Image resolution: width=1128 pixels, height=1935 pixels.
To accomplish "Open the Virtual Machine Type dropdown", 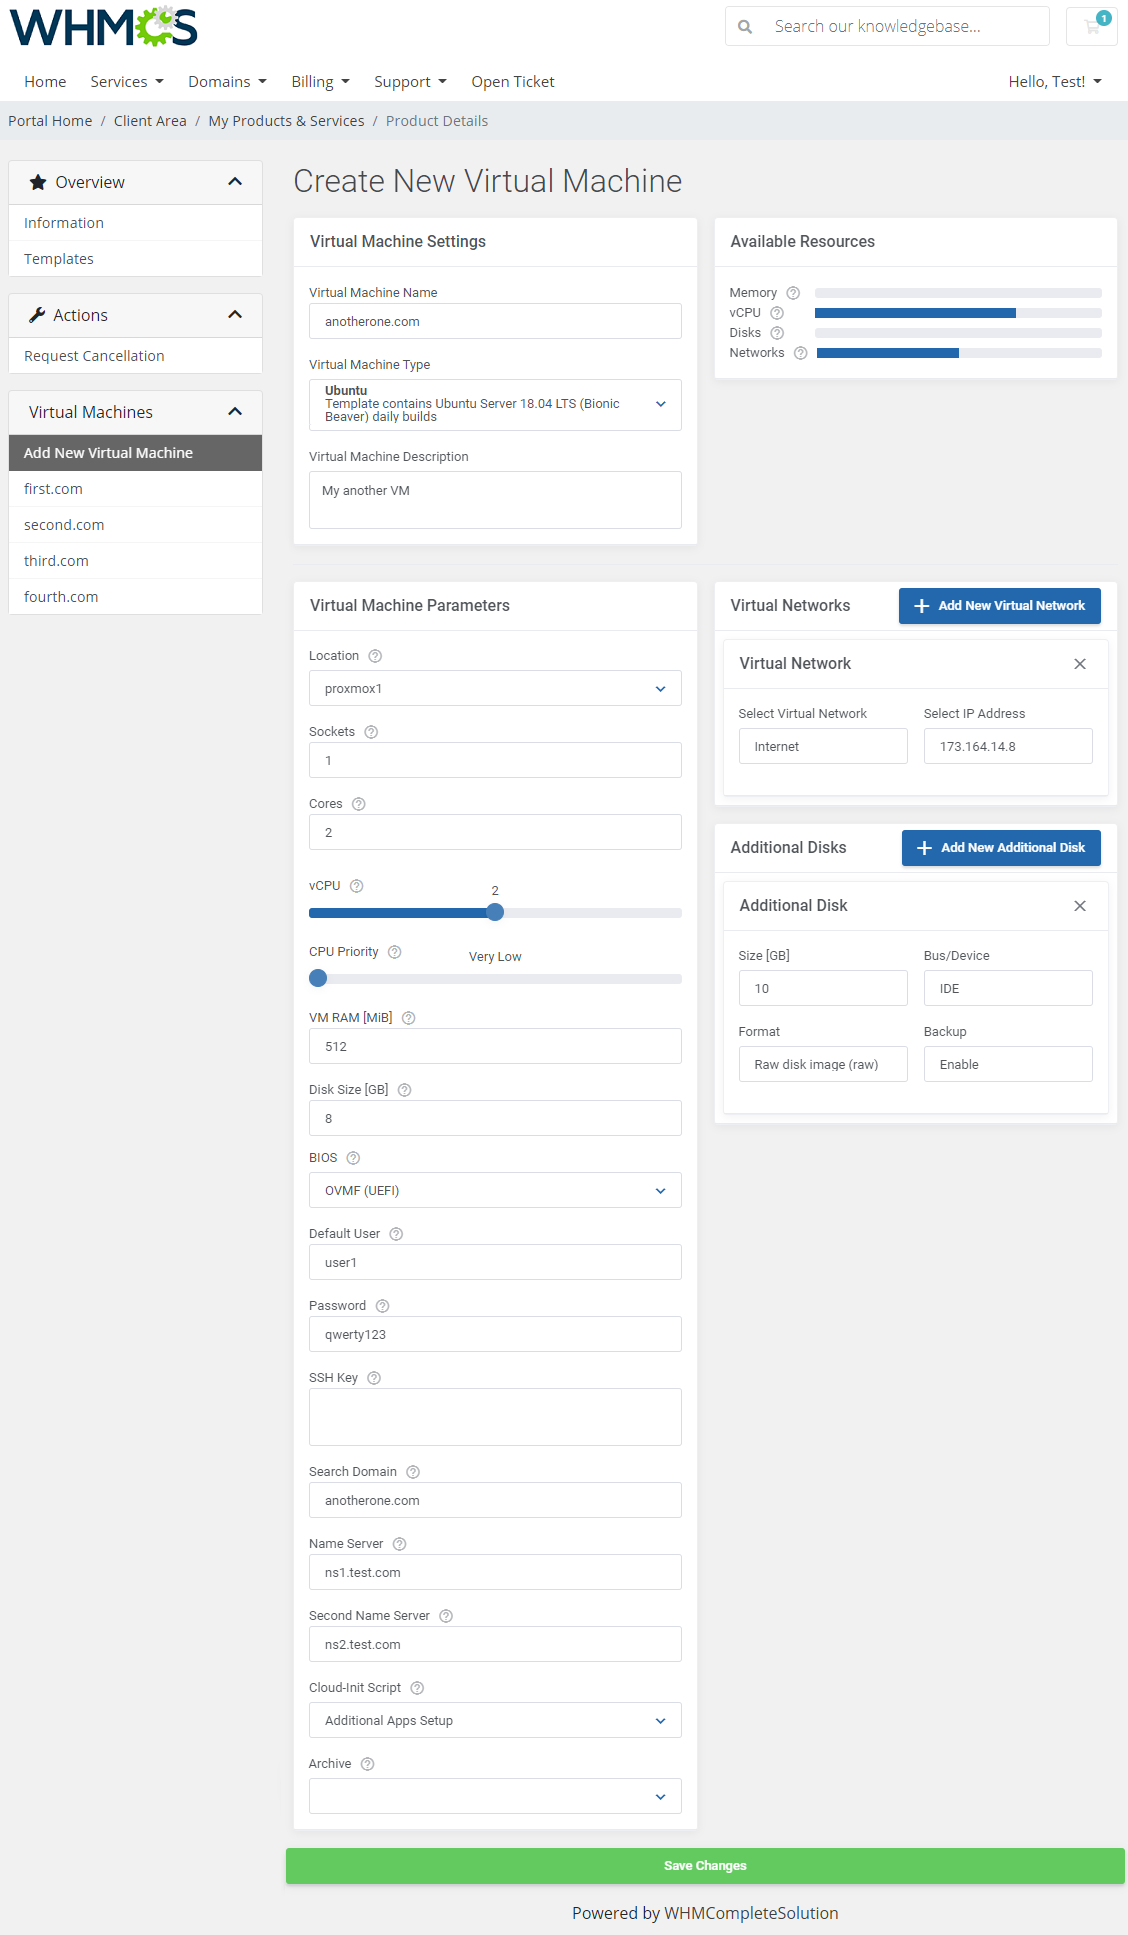I will click(495, 405).
